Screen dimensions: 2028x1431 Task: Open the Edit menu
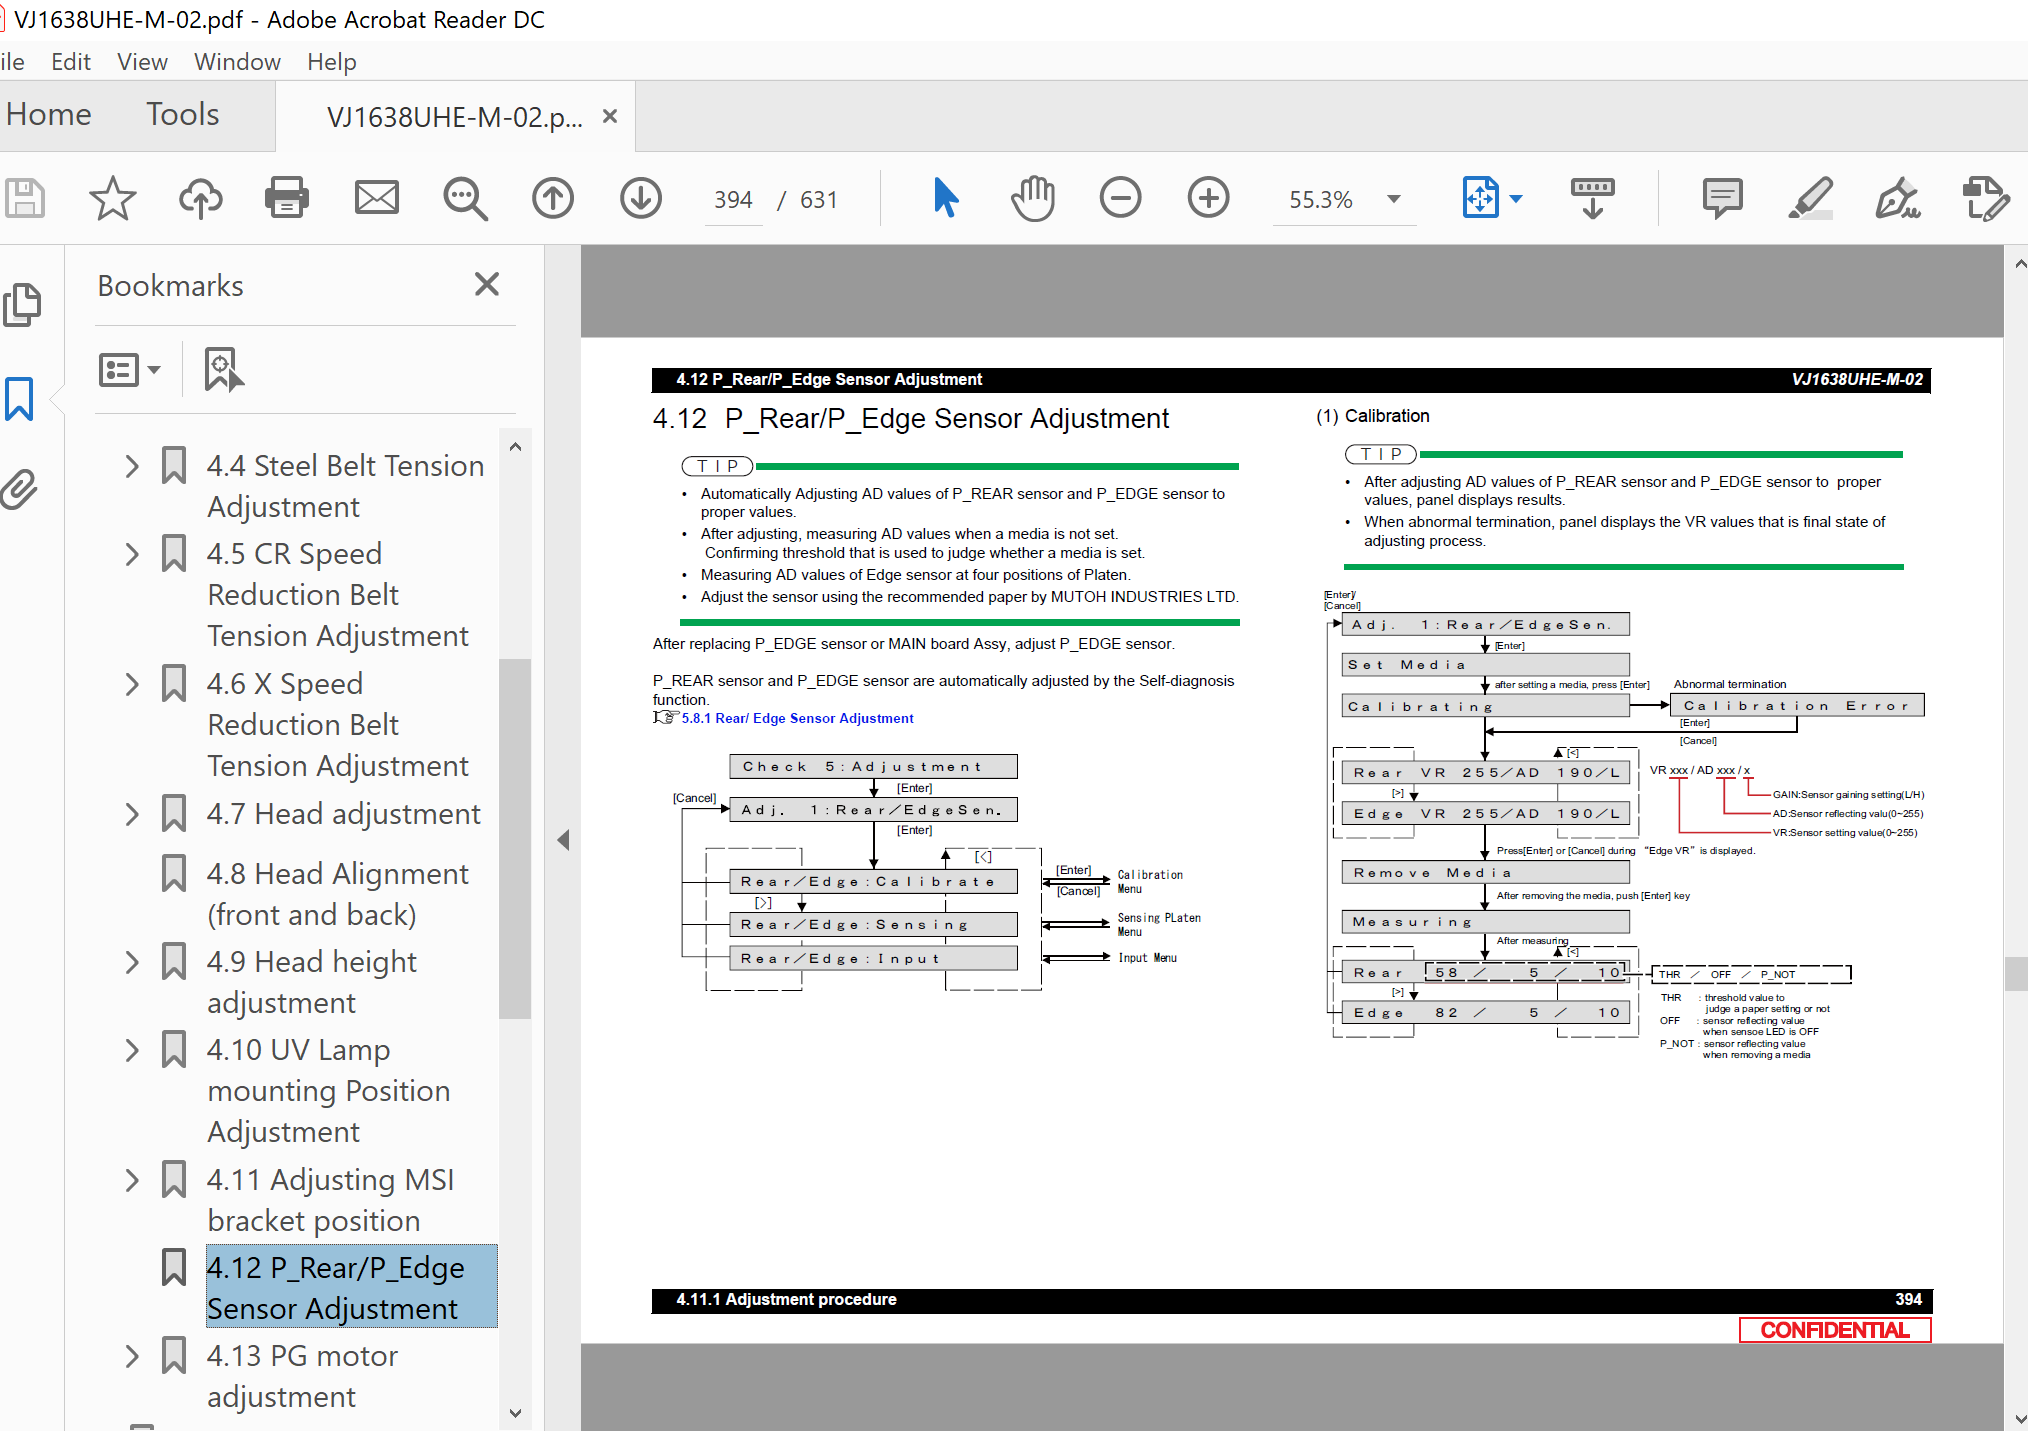[71, 62]
